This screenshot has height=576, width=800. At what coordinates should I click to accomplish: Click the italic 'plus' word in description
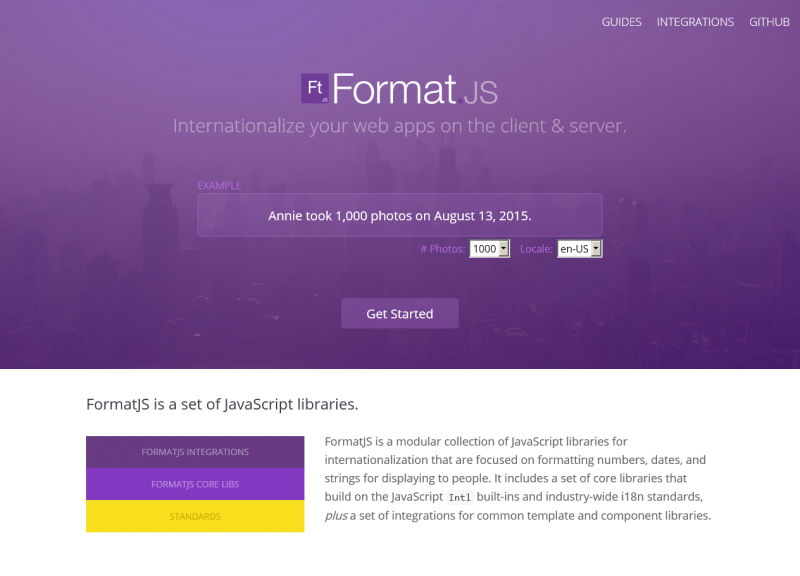pos(336,516)
